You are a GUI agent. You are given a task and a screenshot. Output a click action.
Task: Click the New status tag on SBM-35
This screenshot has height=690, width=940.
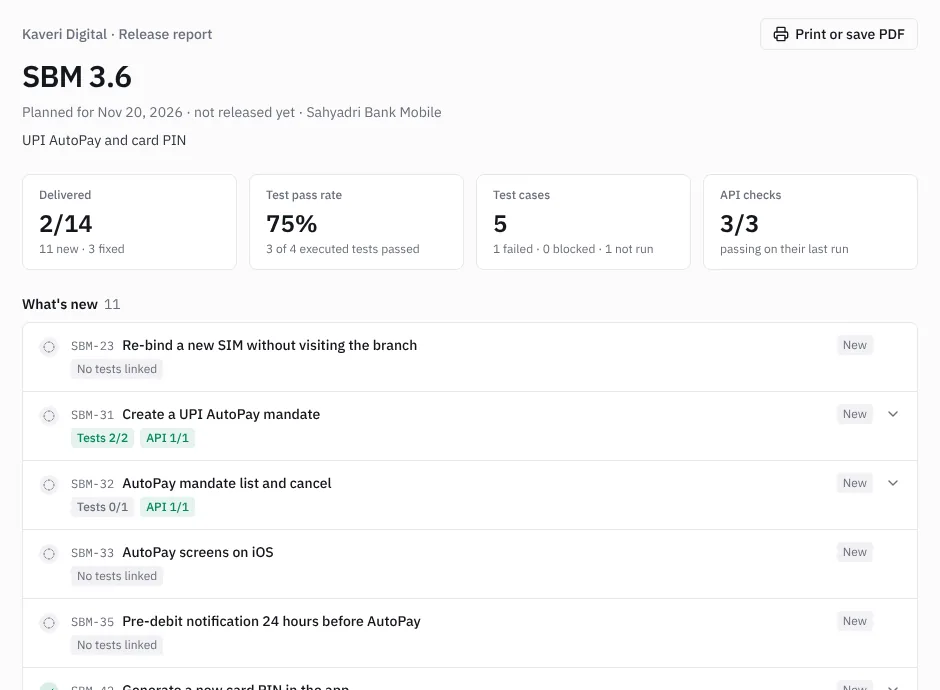(855, 621)
